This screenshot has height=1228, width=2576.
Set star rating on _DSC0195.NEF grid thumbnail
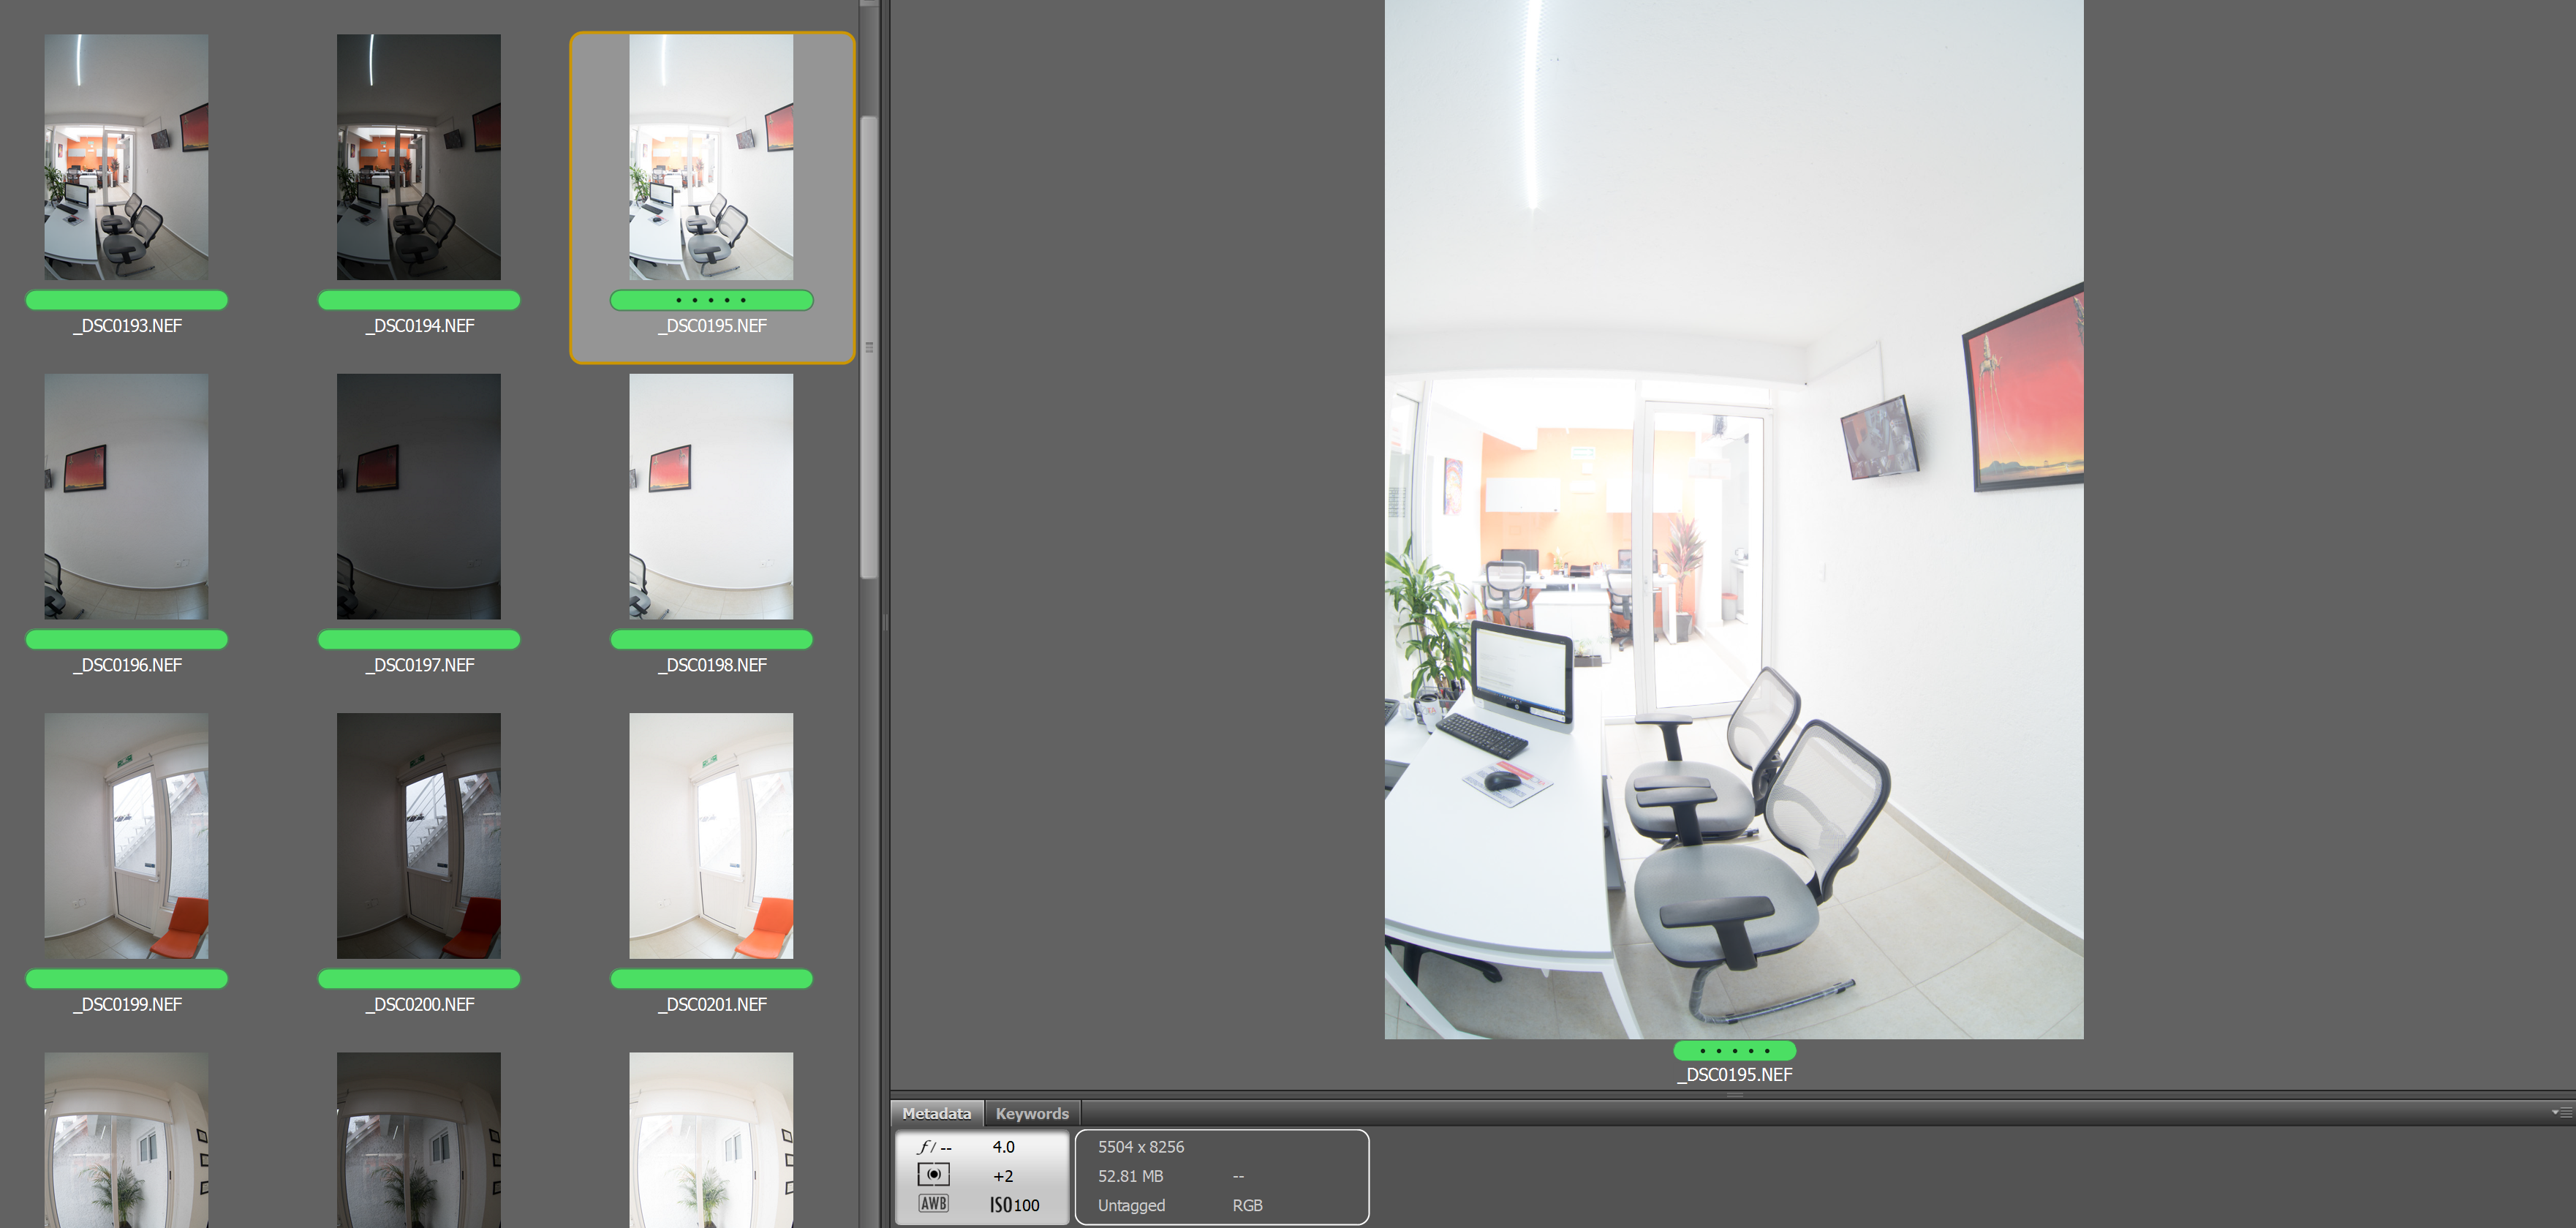711,300
